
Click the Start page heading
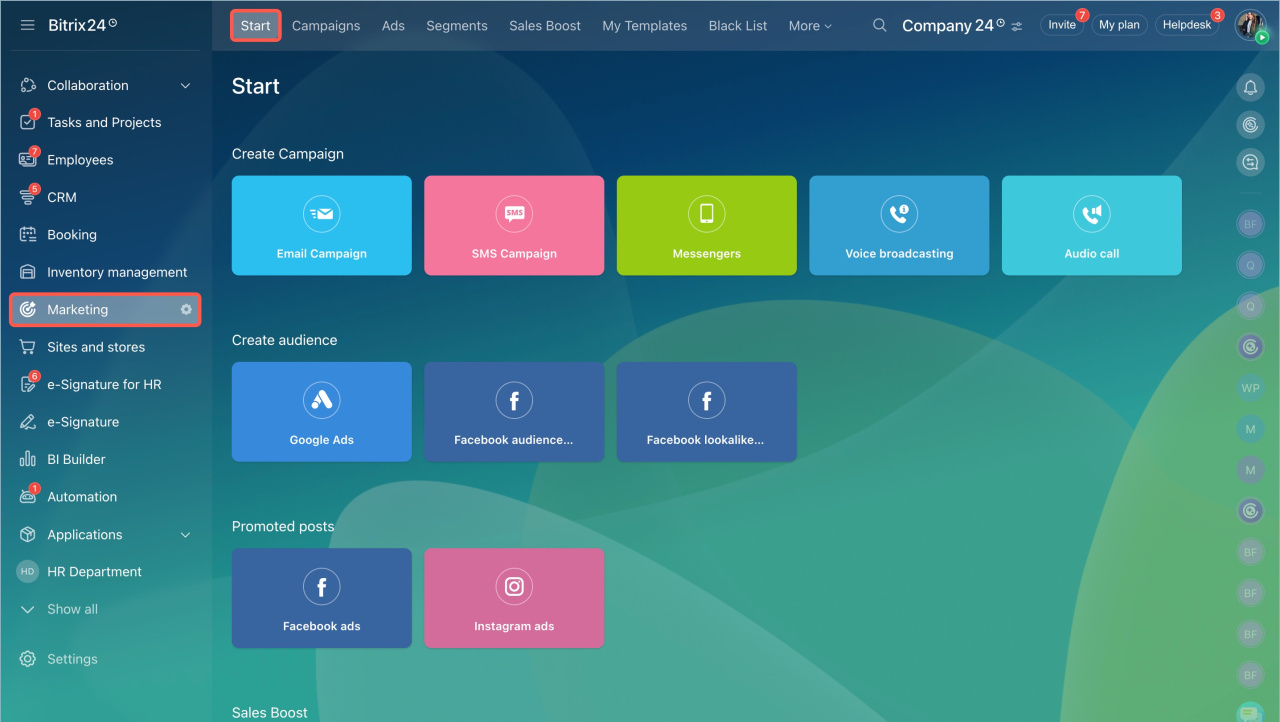click(x=256, y=86)
